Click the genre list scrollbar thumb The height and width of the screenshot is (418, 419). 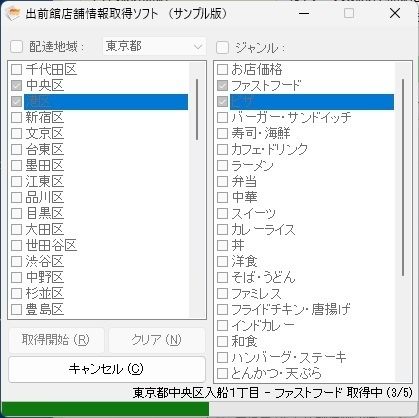click(403, 177)
